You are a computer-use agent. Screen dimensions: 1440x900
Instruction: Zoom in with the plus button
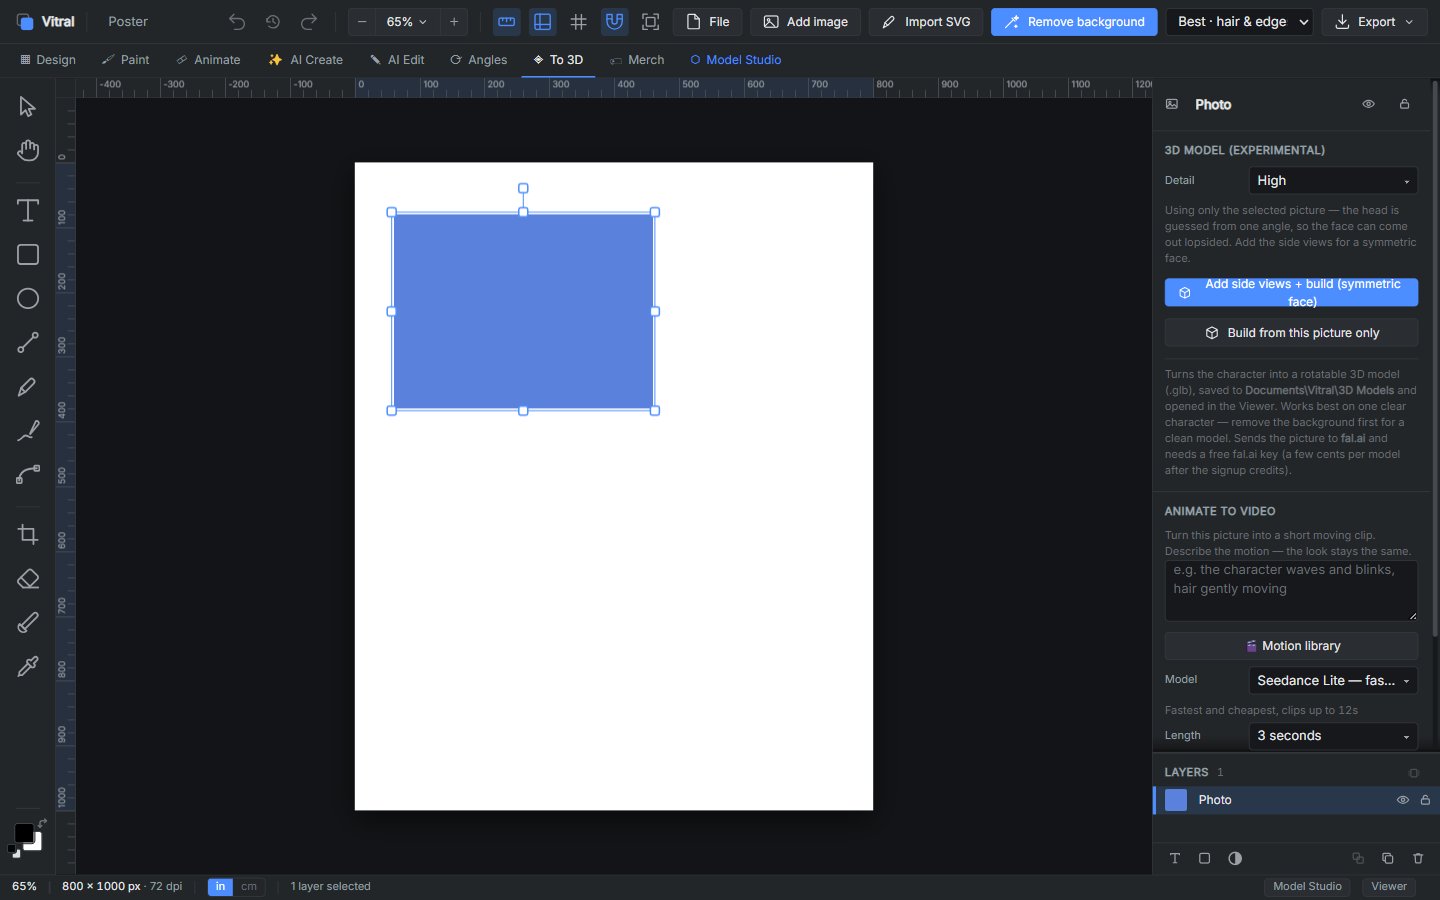tap(454, 22)
